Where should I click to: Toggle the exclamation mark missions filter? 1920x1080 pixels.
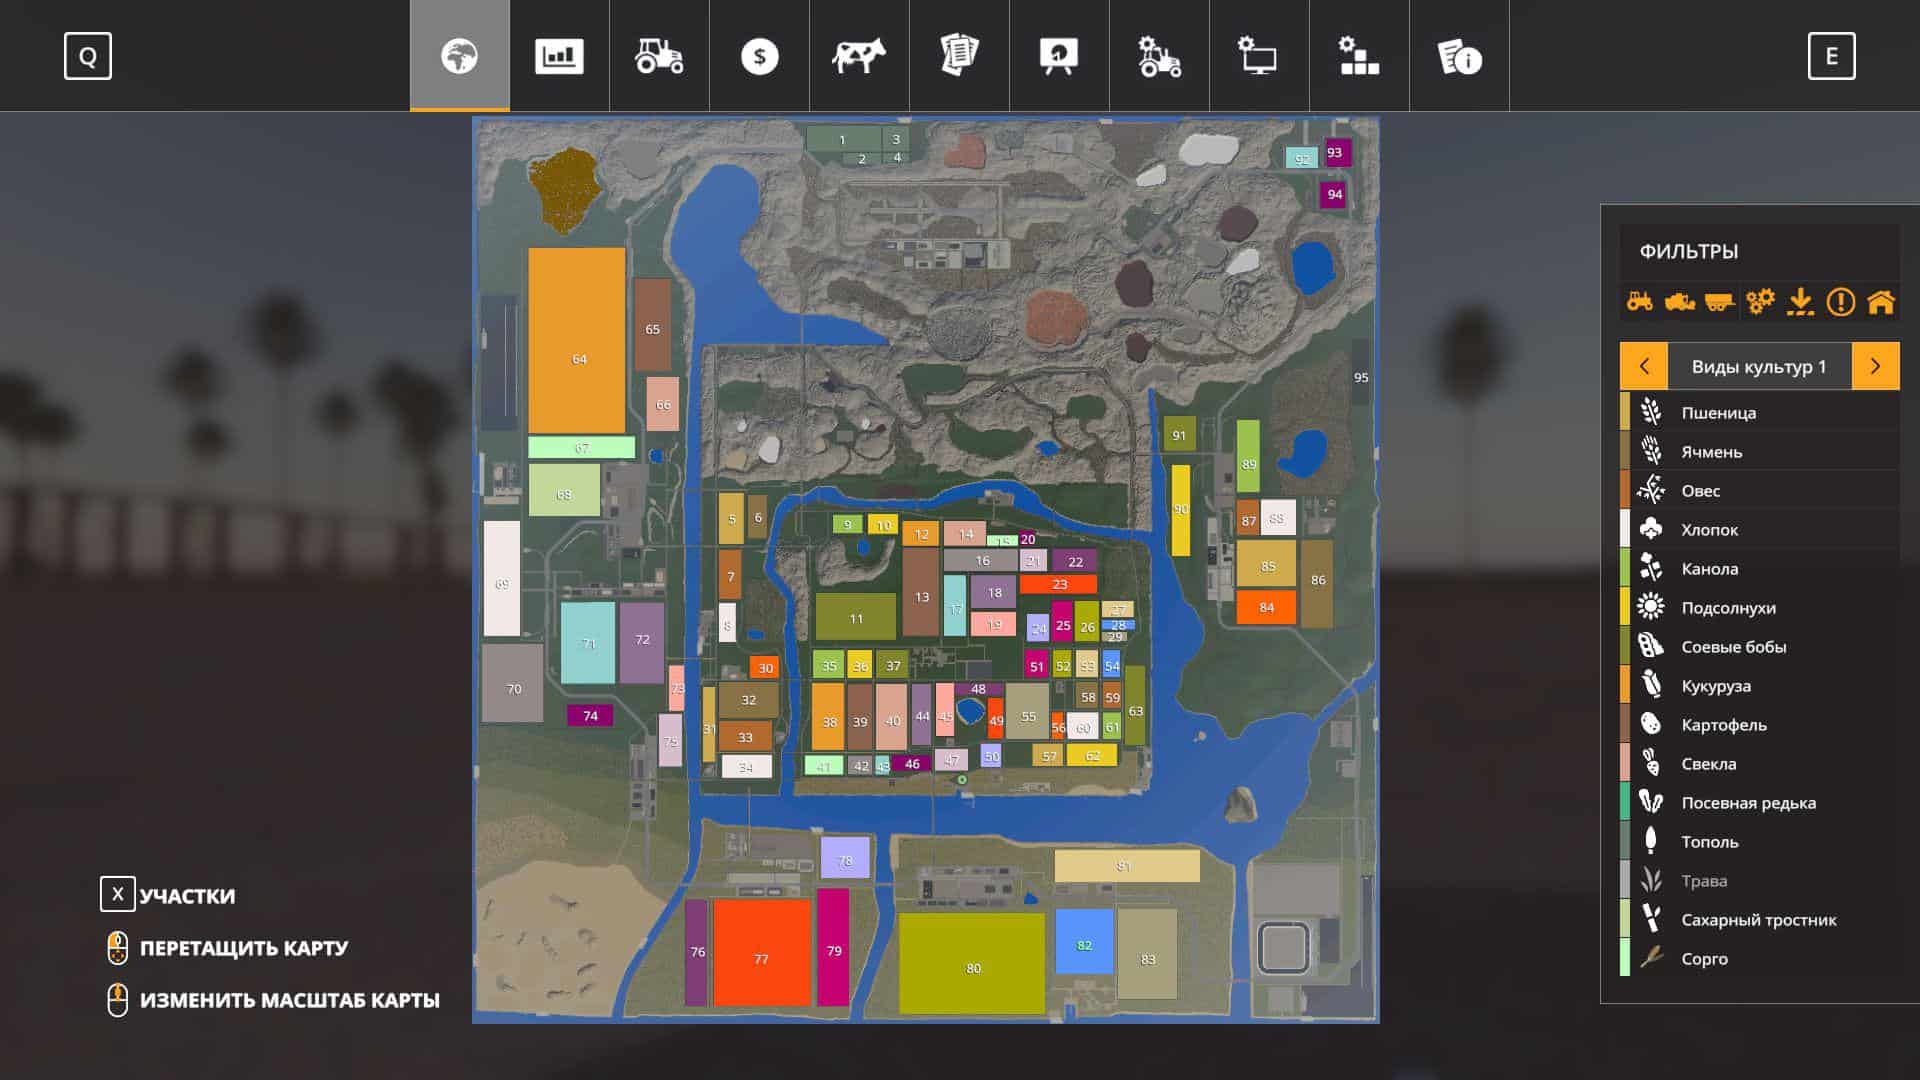[1840, 301]
